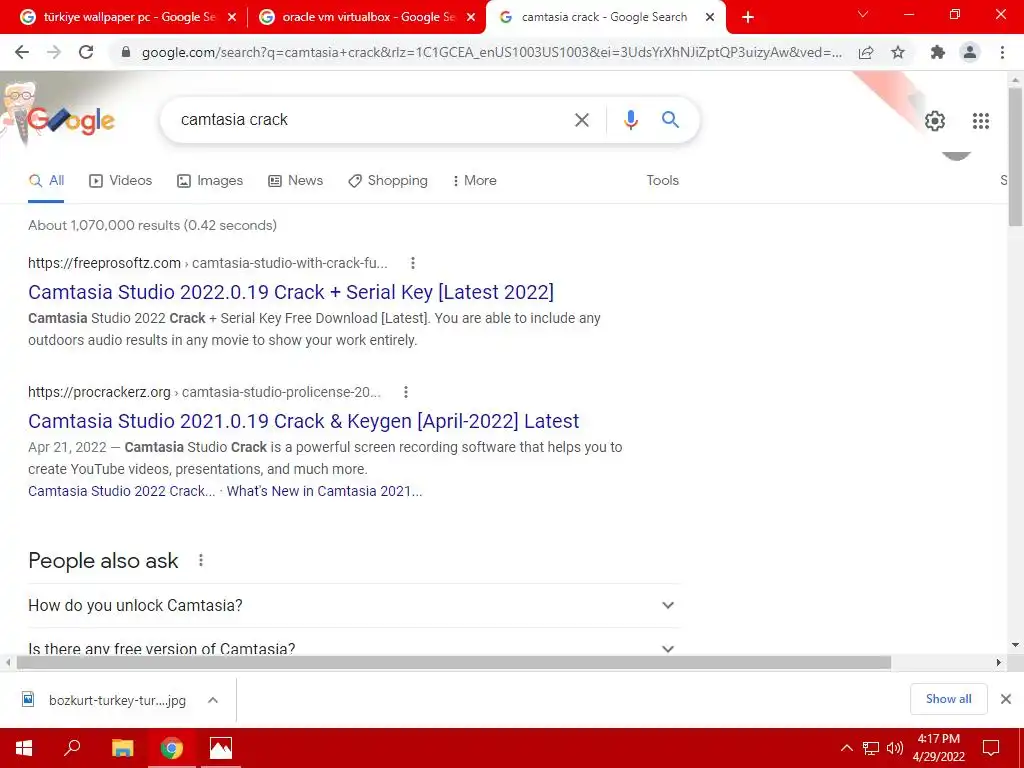Select the Images results tab

[210, 181]
